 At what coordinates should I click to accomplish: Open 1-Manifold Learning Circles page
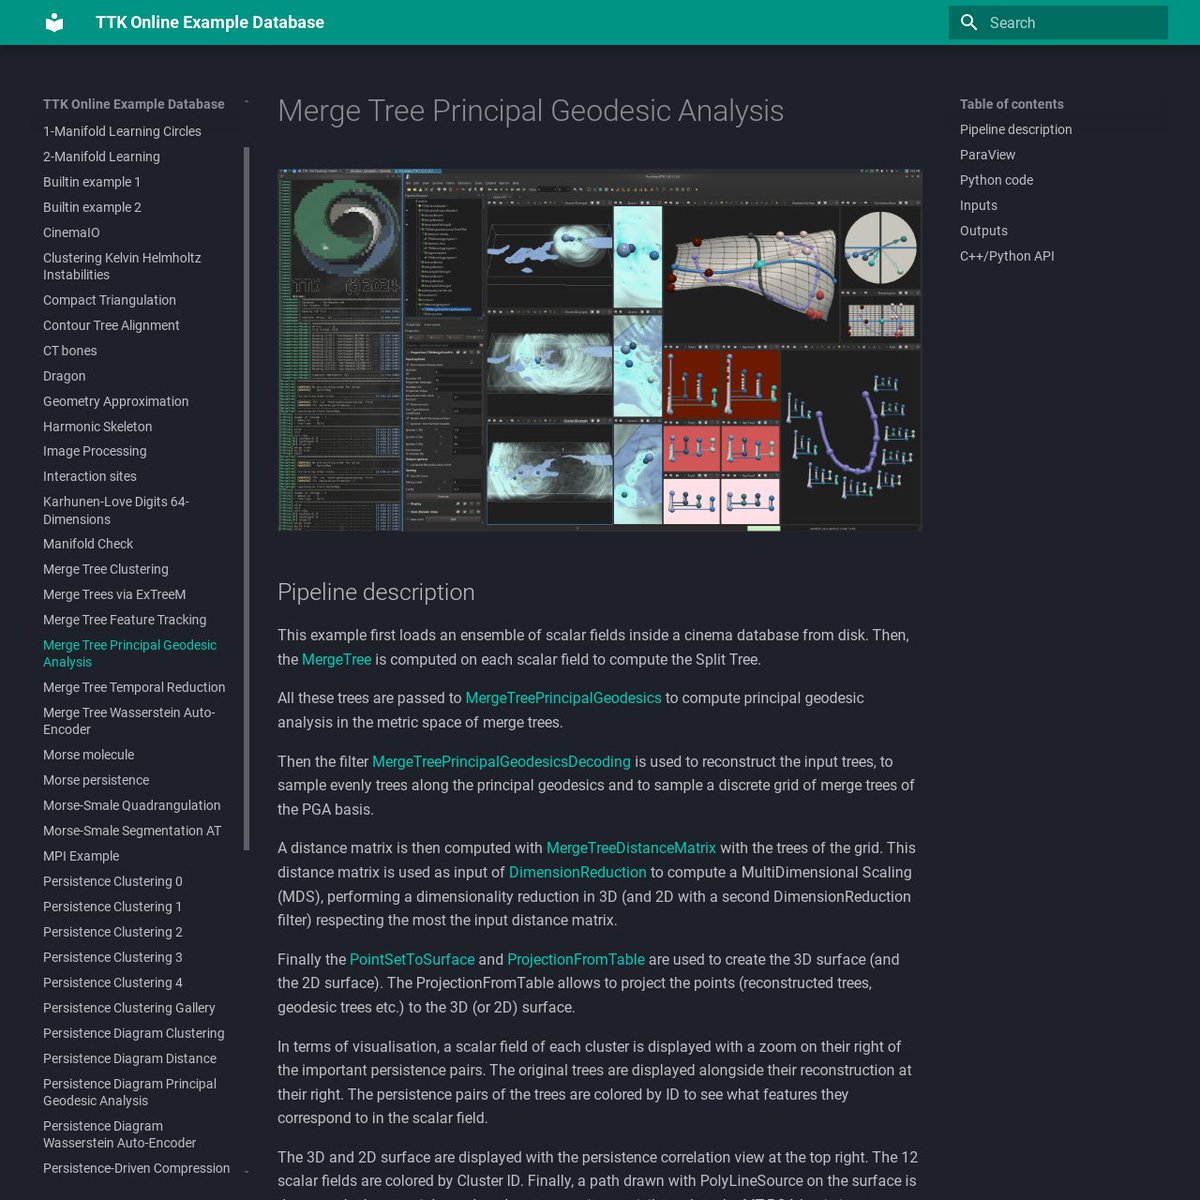[x=122, y=131]
